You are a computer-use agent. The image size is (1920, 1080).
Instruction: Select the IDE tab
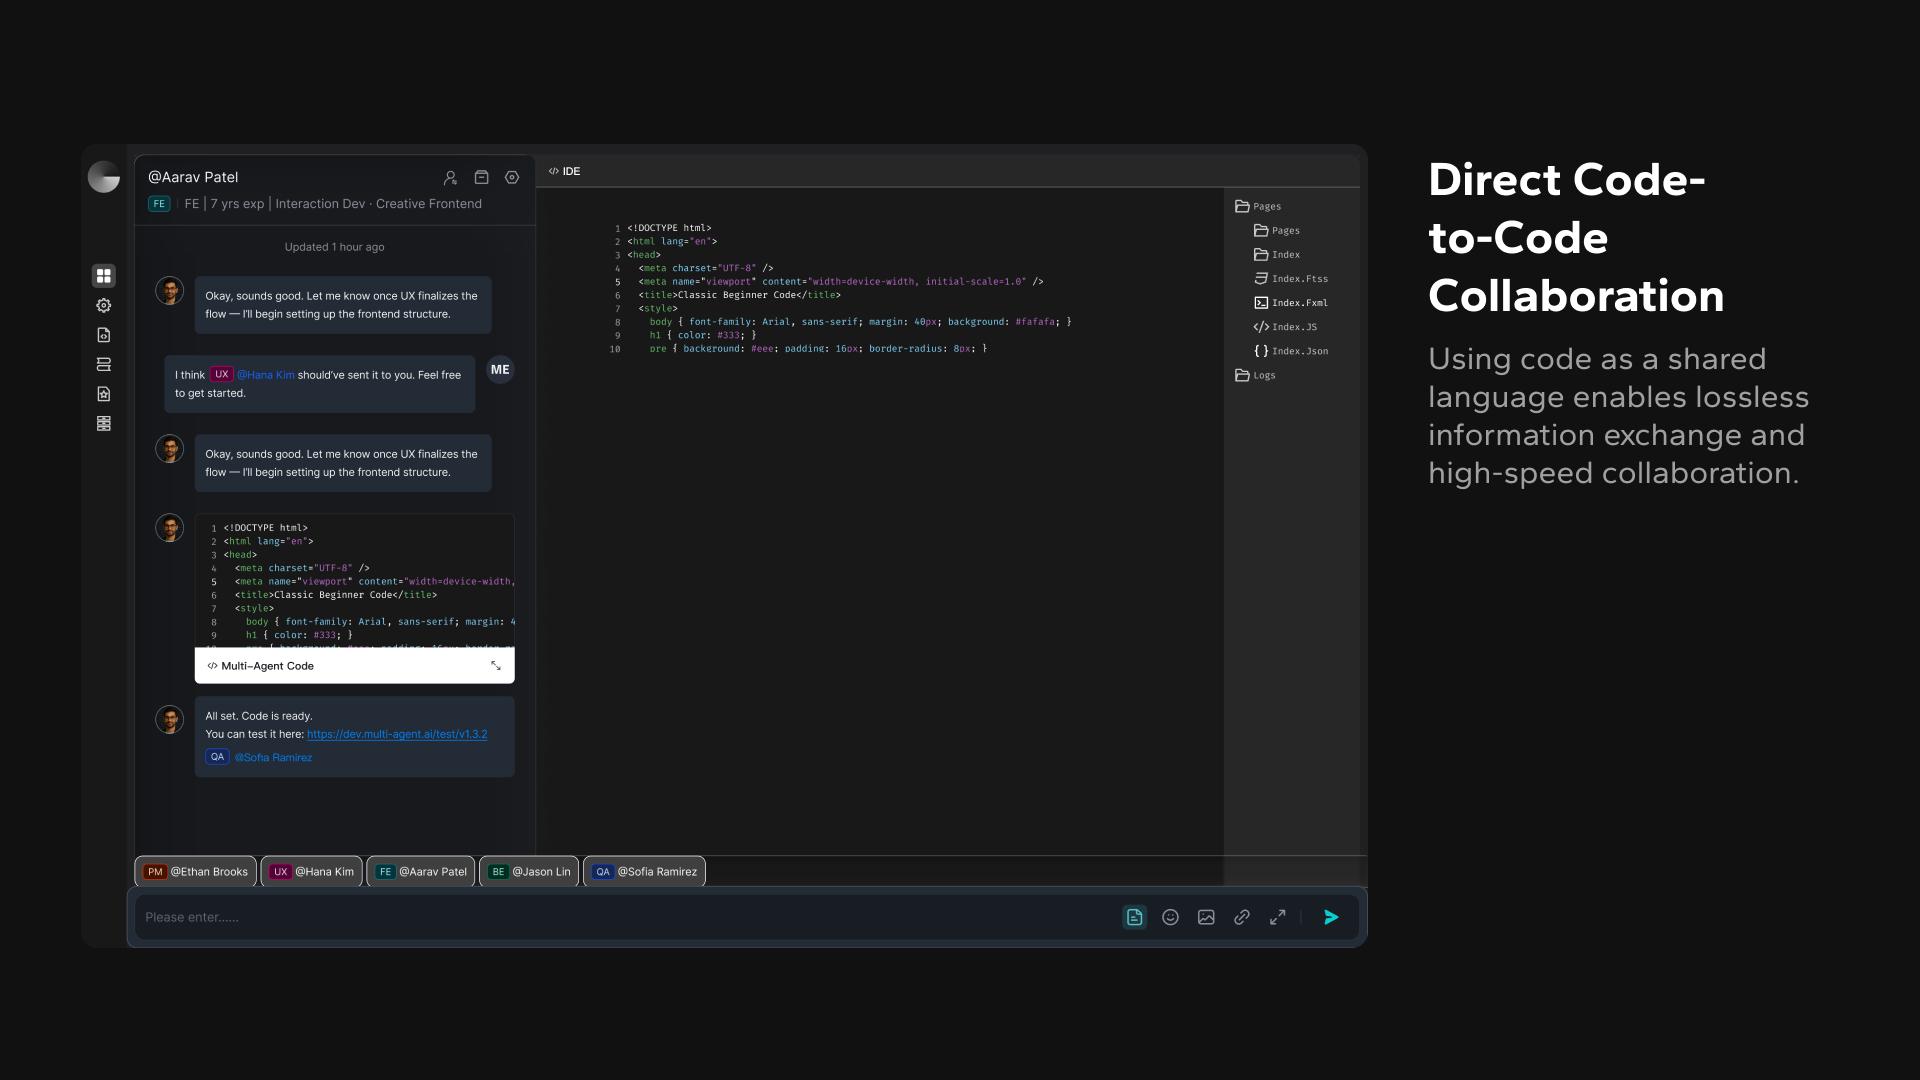coord(564,171)
